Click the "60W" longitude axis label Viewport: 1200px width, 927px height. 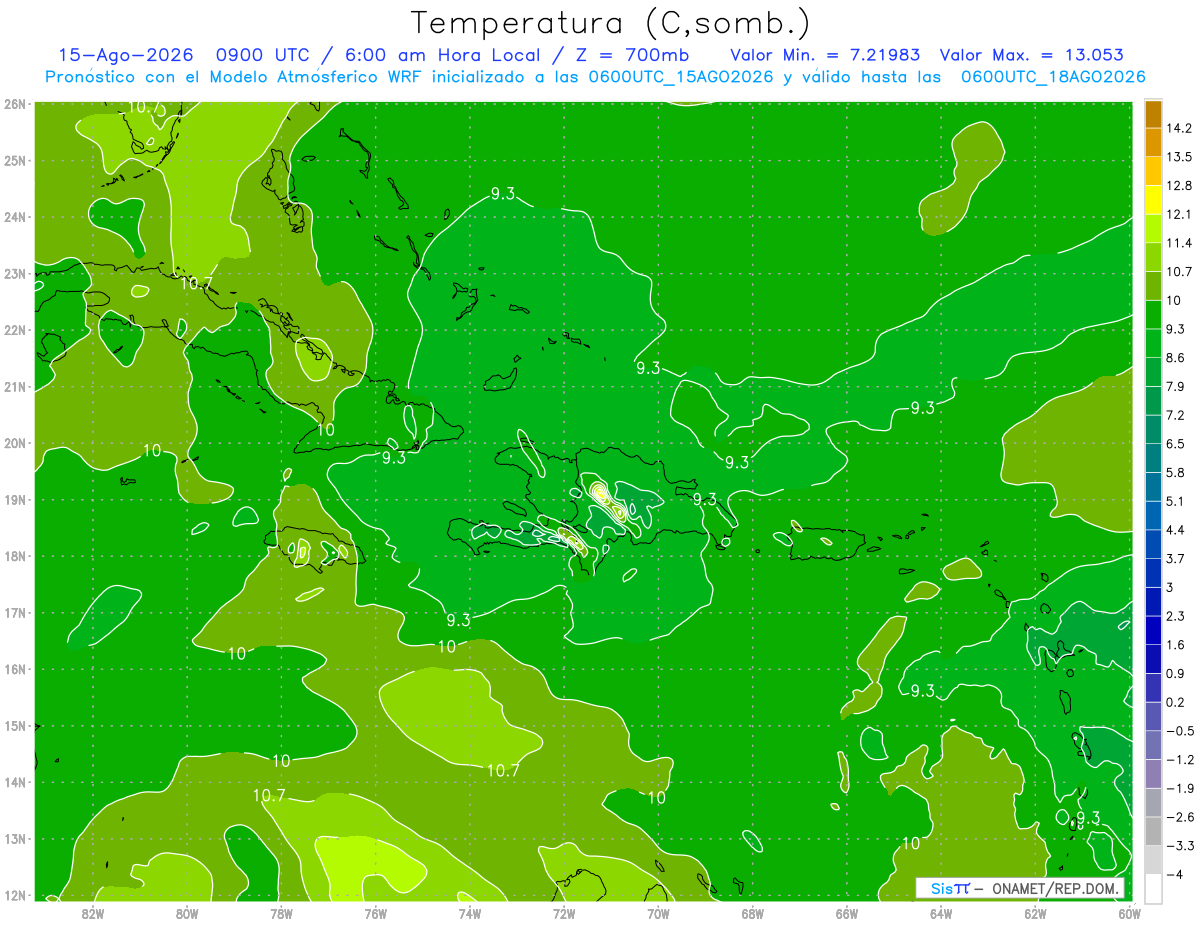coord(1129,912)
